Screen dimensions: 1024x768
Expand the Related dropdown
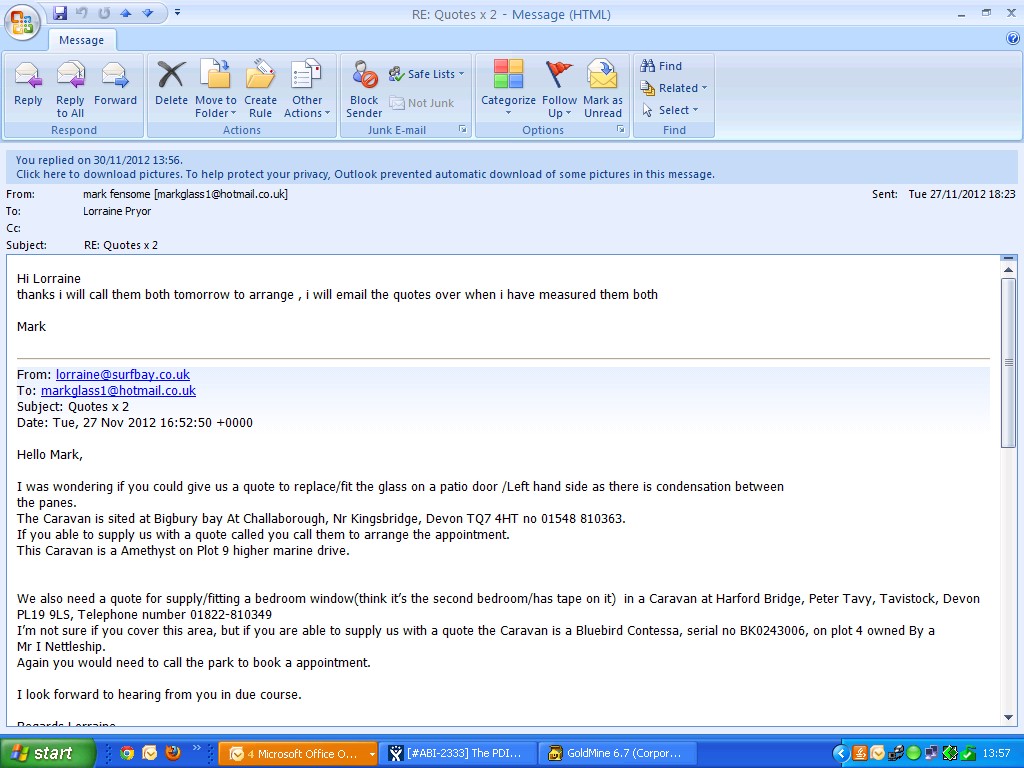point(674,88)
